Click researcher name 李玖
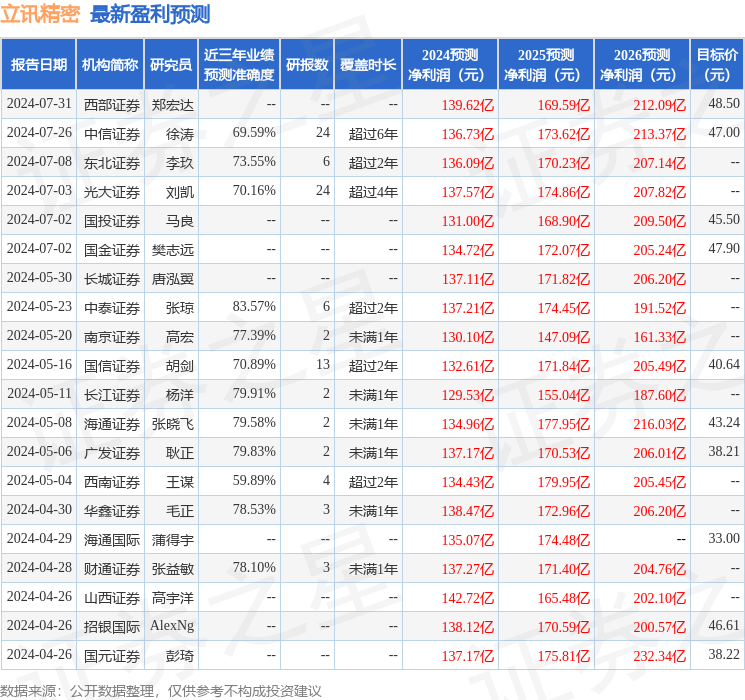Viewport: 745px width, 700px height. pos(180,163)
